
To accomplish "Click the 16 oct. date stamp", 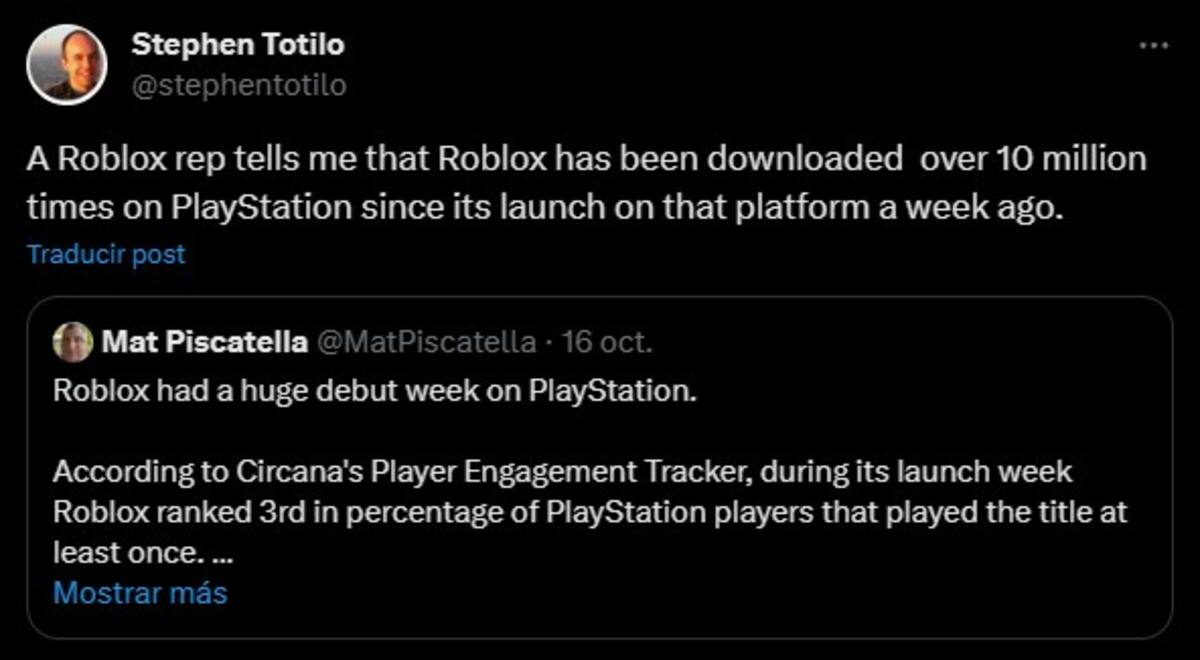I will coord(608,343).
